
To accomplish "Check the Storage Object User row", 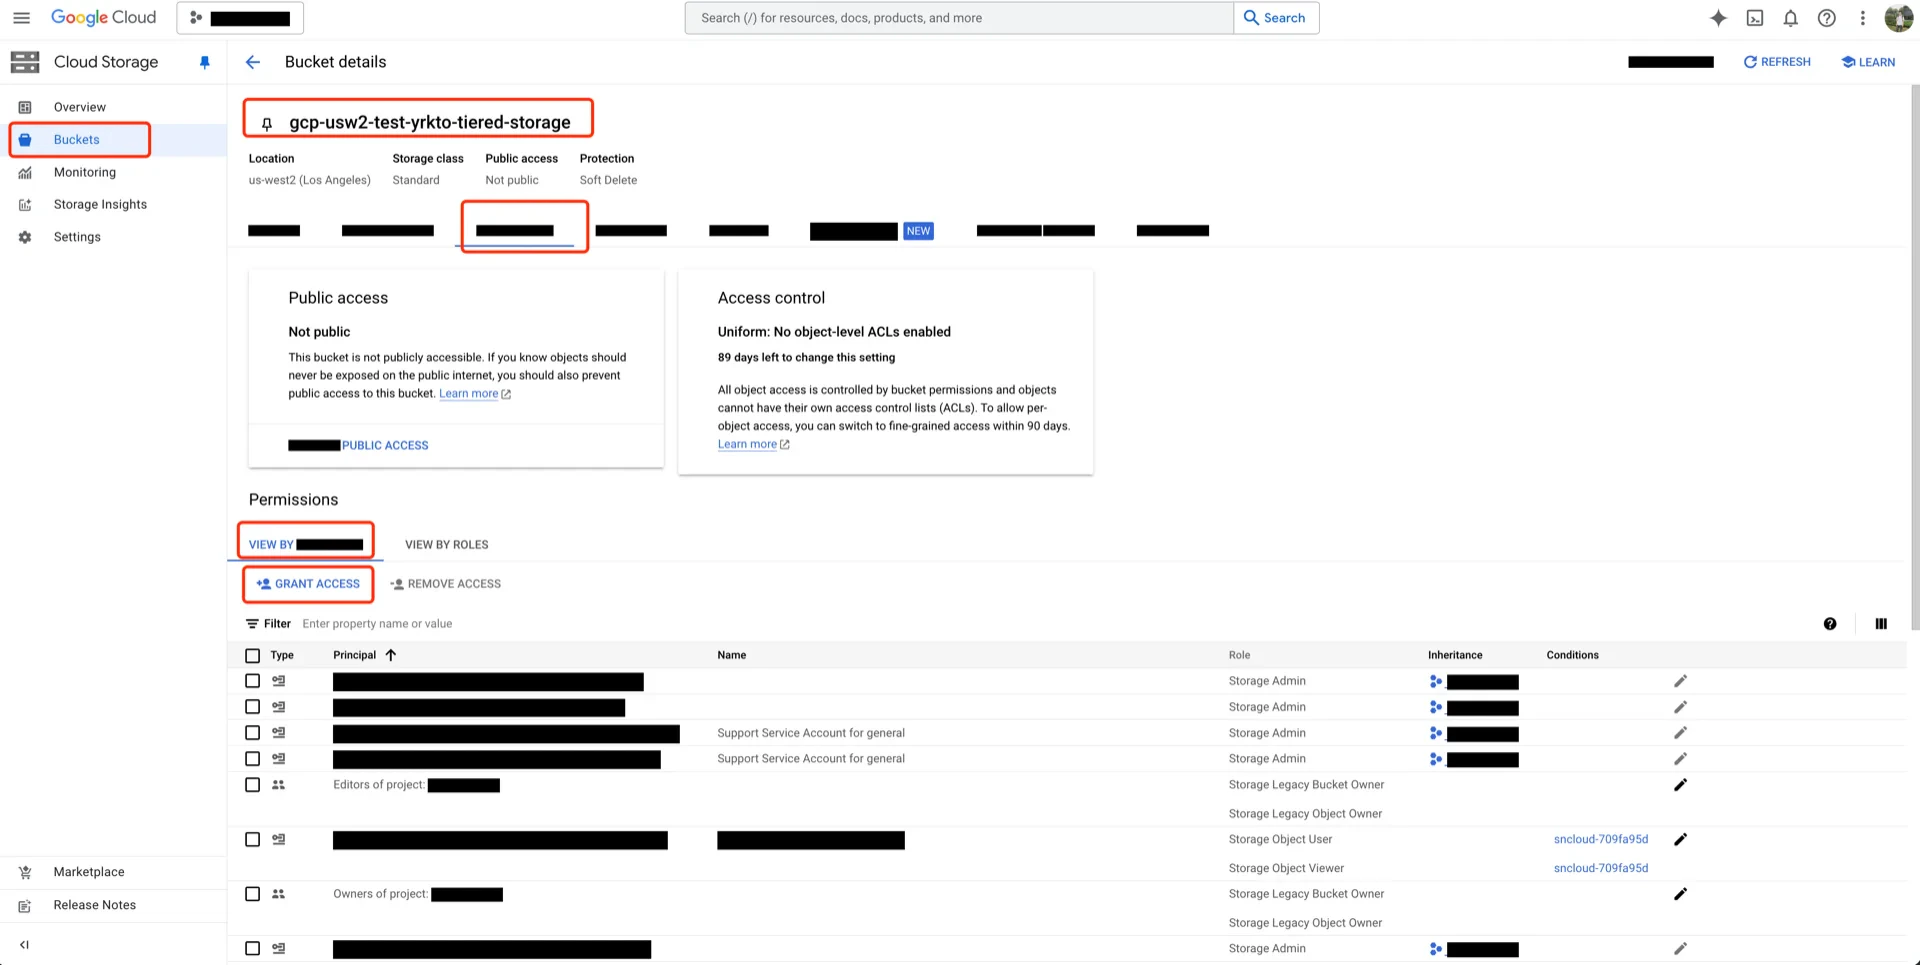I will [x=252, y=840].
